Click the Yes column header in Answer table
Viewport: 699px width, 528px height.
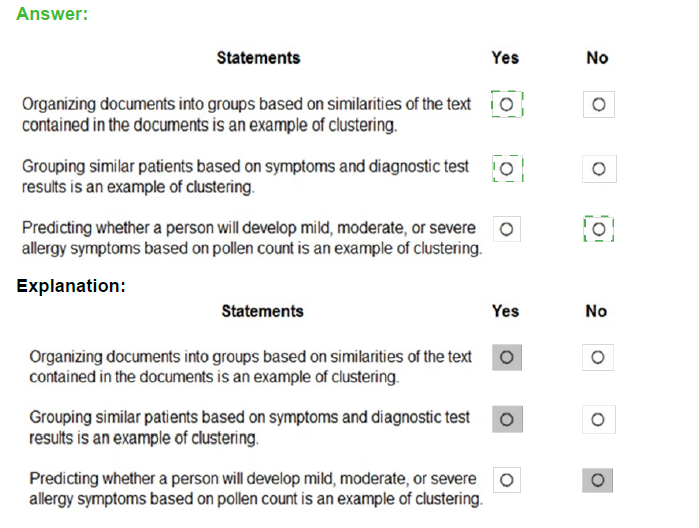[505, 58]
